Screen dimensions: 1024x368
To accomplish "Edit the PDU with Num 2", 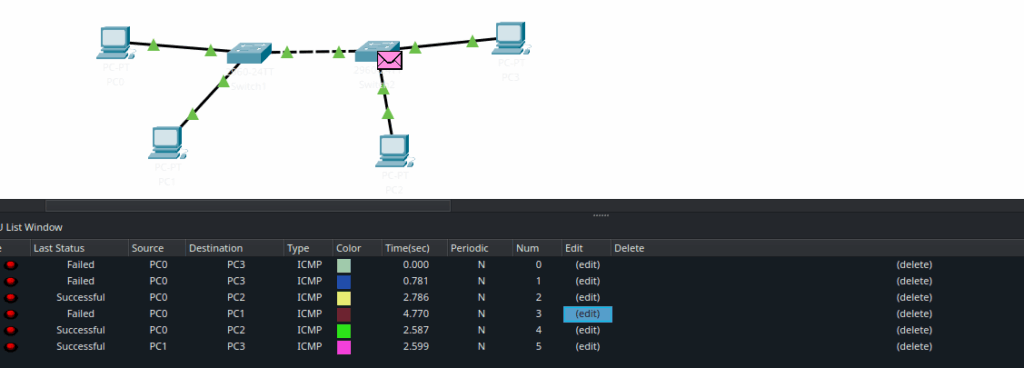I will [x=587, y=298].
